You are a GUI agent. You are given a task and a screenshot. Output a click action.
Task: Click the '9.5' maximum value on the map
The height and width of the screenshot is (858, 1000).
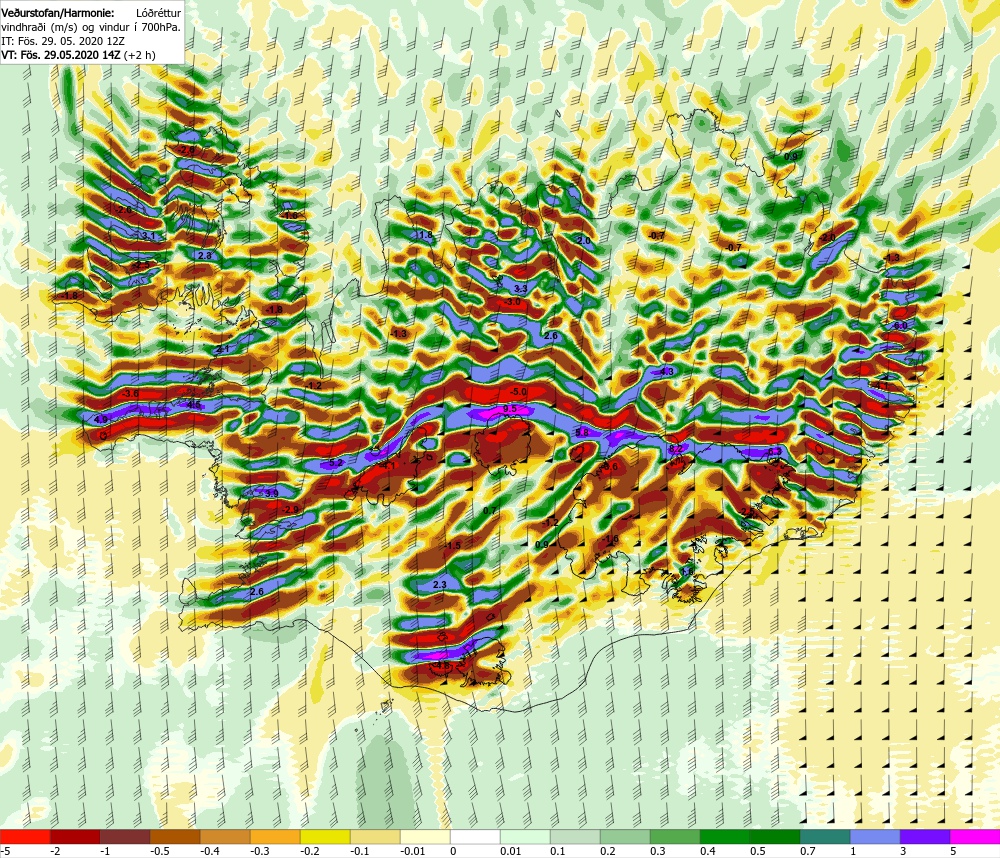click(510, 409)
